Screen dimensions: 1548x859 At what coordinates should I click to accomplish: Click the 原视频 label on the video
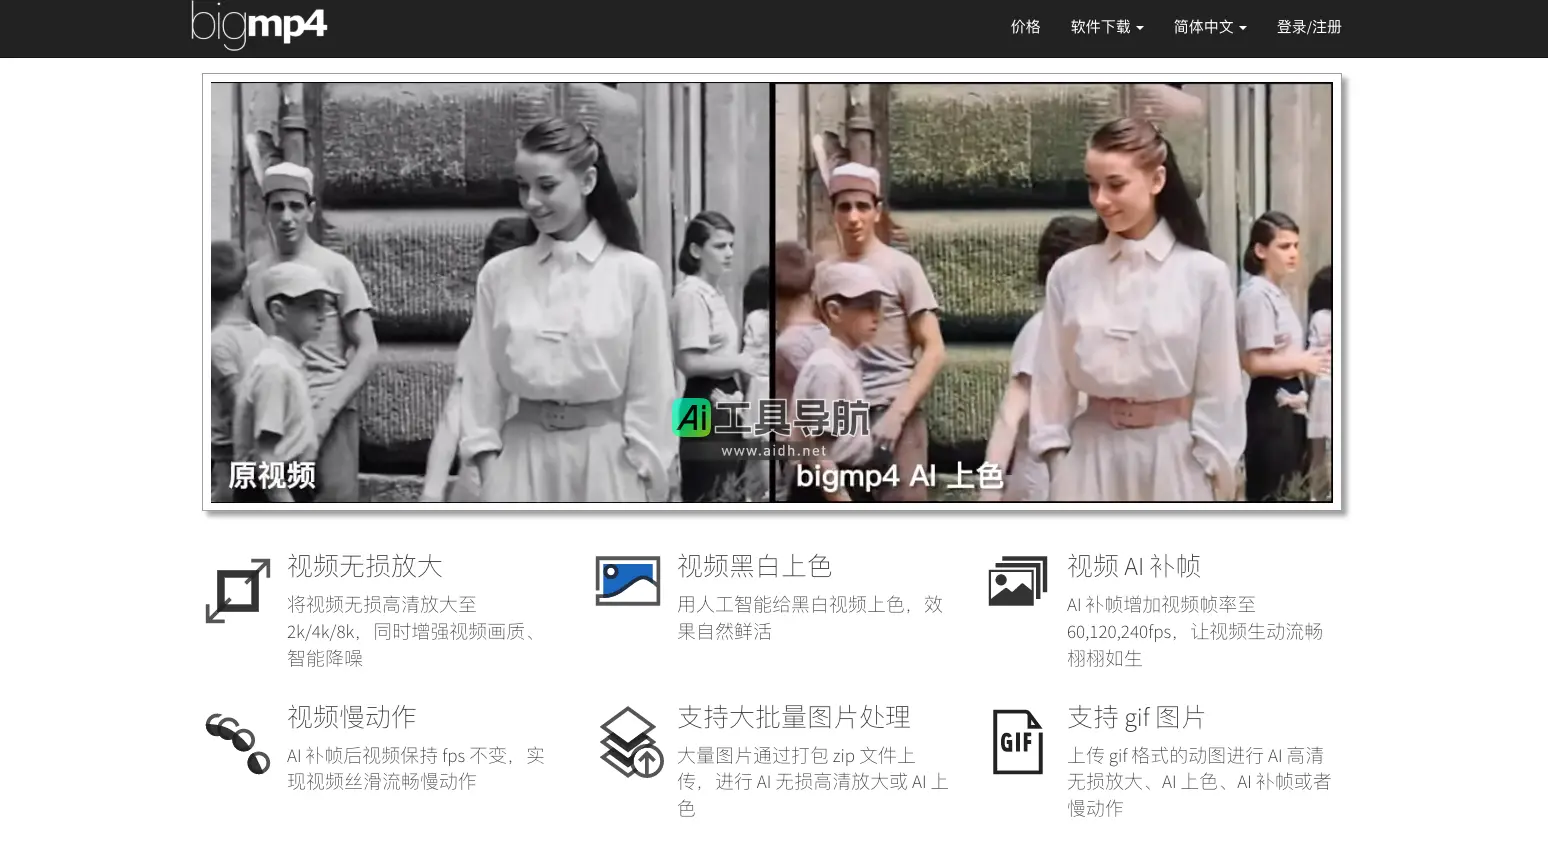click(272, 475)
